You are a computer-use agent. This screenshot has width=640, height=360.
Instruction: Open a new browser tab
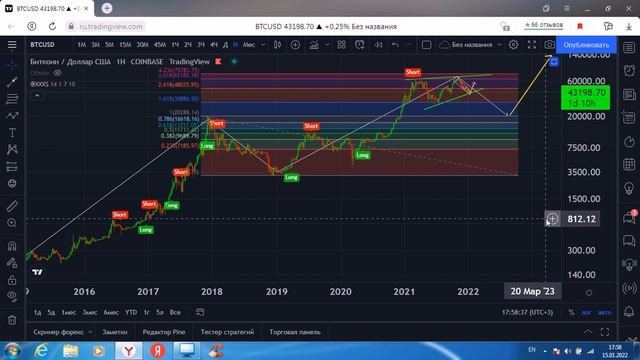107,8
